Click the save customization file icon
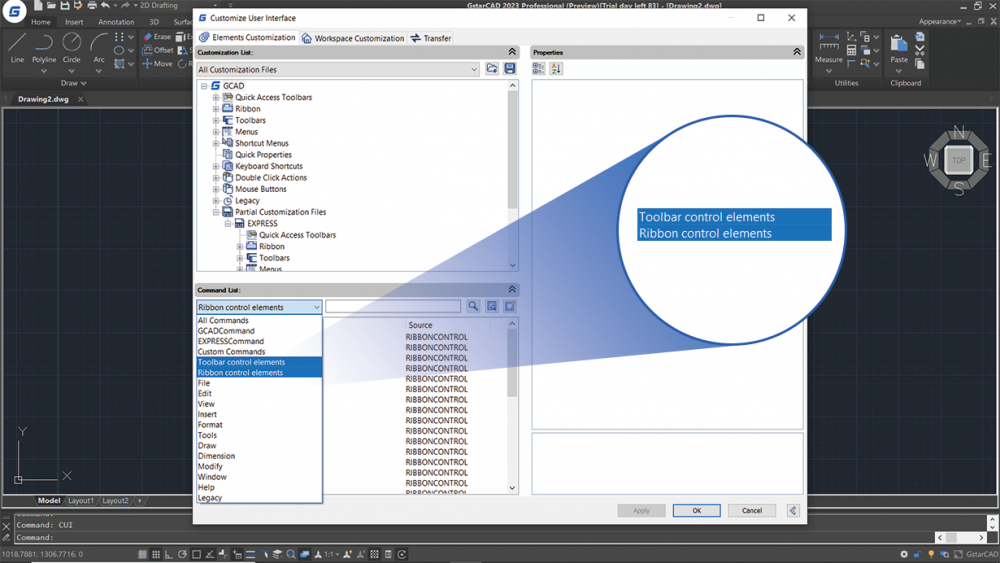 point(510,69)
